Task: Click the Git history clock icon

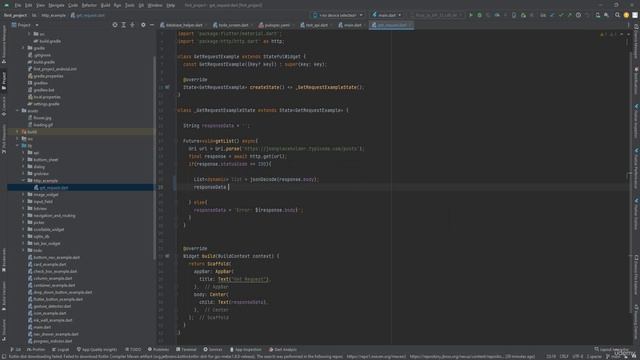Action: (x=578, y=15)
